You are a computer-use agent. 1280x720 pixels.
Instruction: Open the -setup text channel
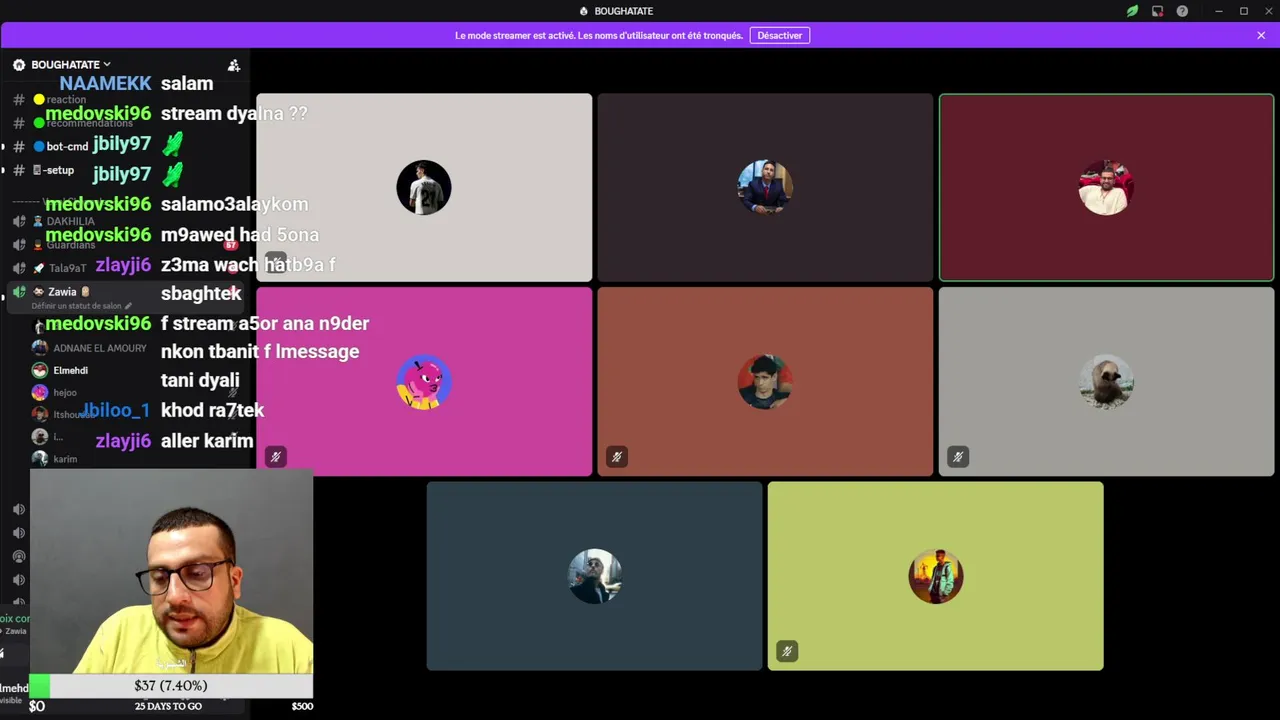tap(59, 170)
